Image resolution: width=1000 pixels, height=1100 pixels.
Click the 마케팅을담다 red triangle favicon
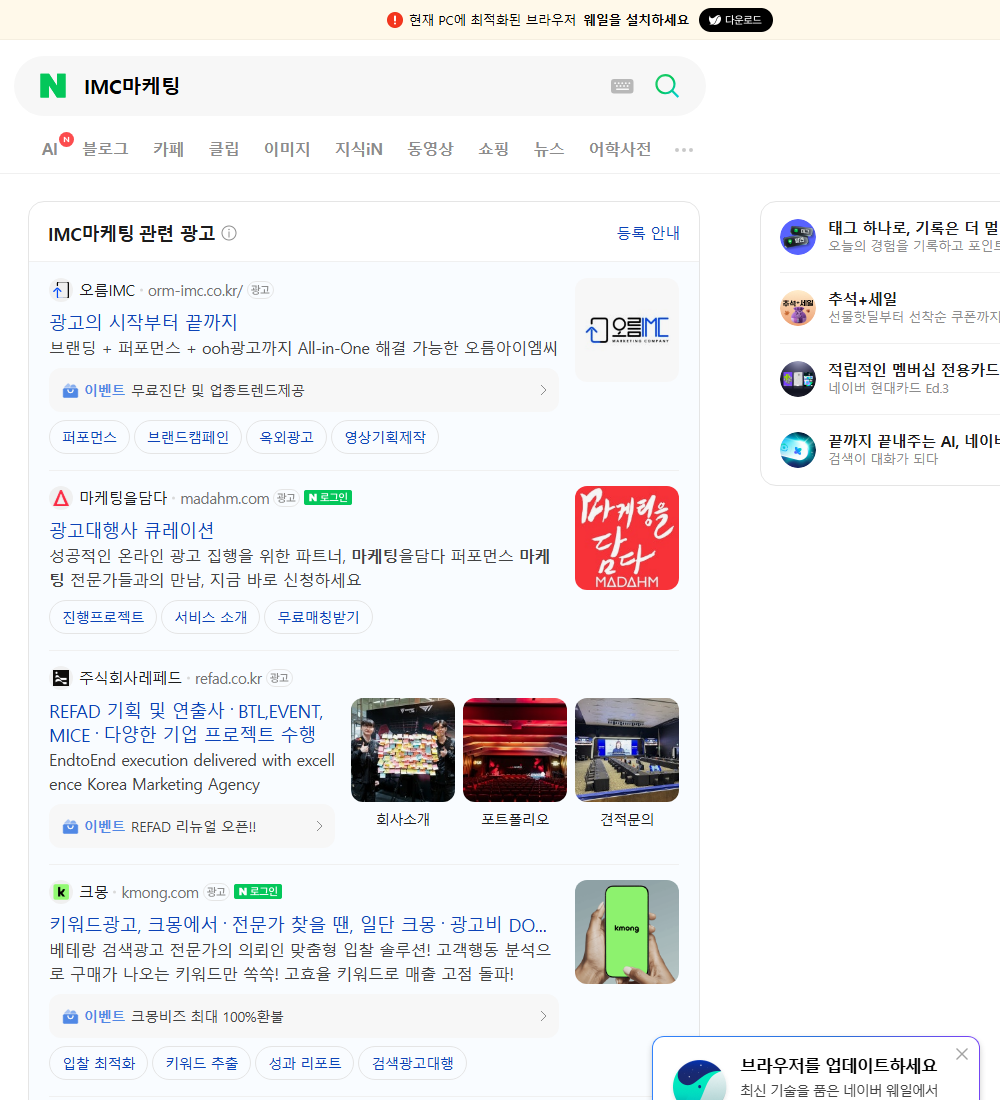(61, 498)
